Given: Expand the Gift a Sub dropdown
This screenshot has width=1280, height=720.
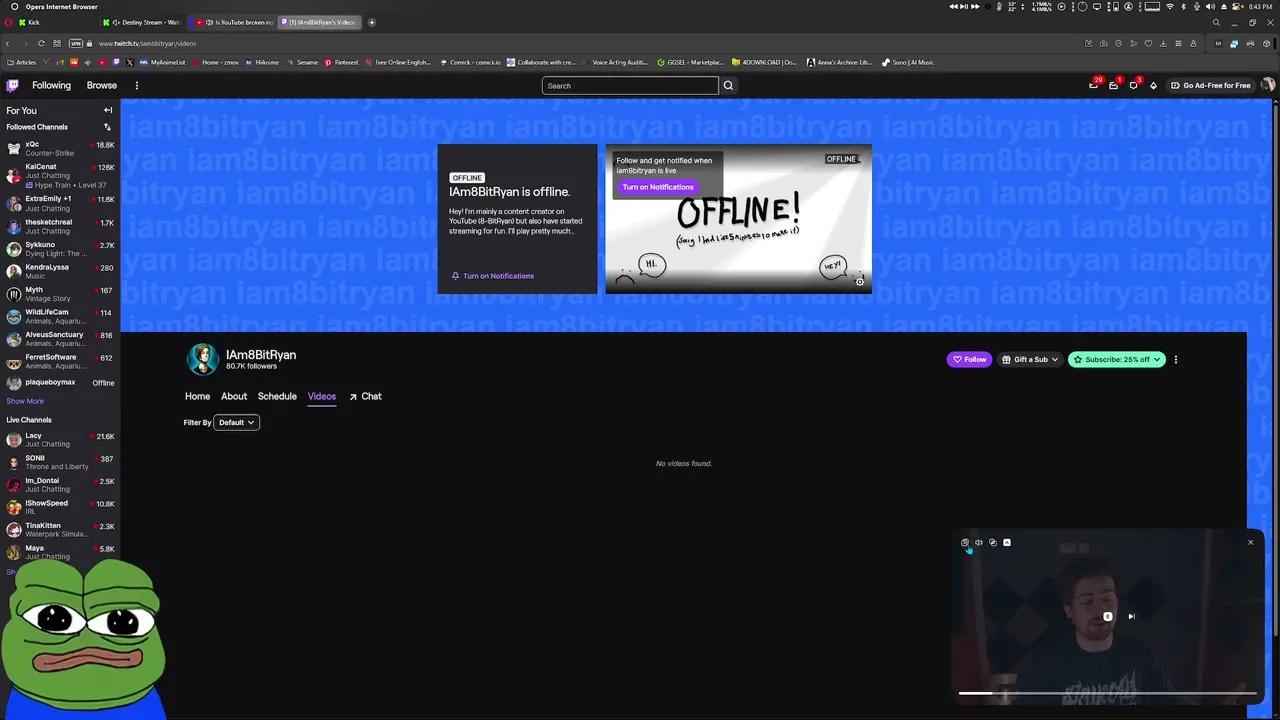Looking at the screenshot, I should [x=1030, y=359].
